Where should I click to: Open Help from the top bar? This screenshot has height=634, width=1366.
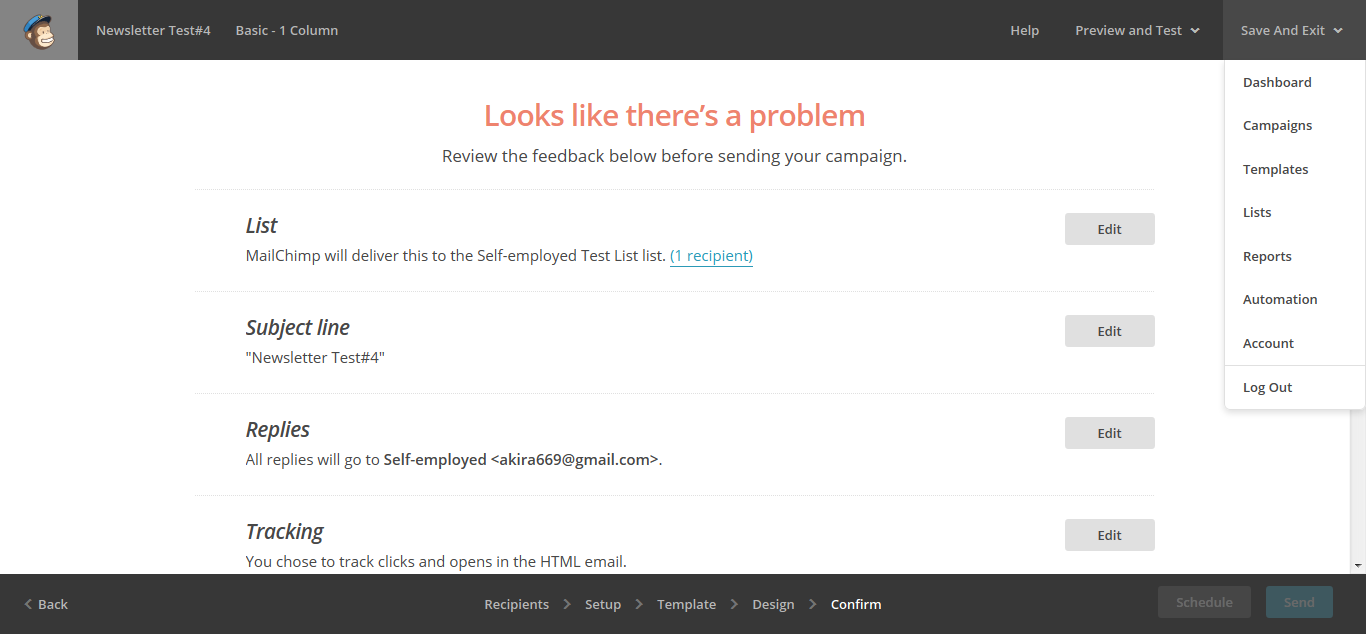1024,30
